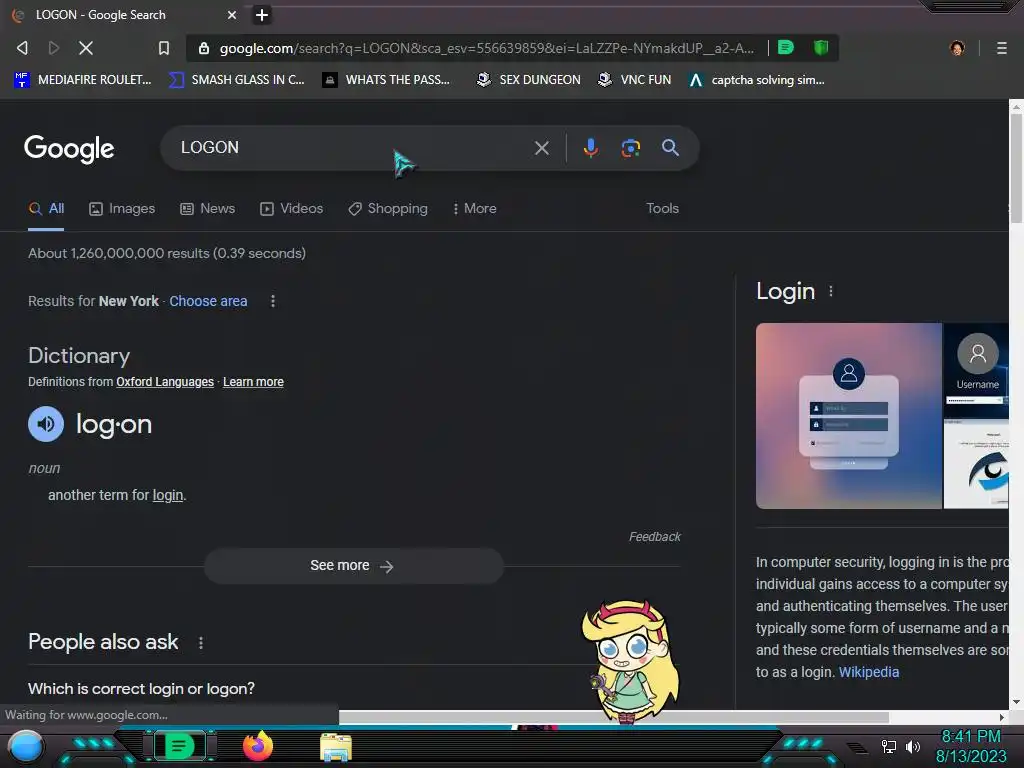Open captcha solving sim... bookmark

(x=756, y=80)
